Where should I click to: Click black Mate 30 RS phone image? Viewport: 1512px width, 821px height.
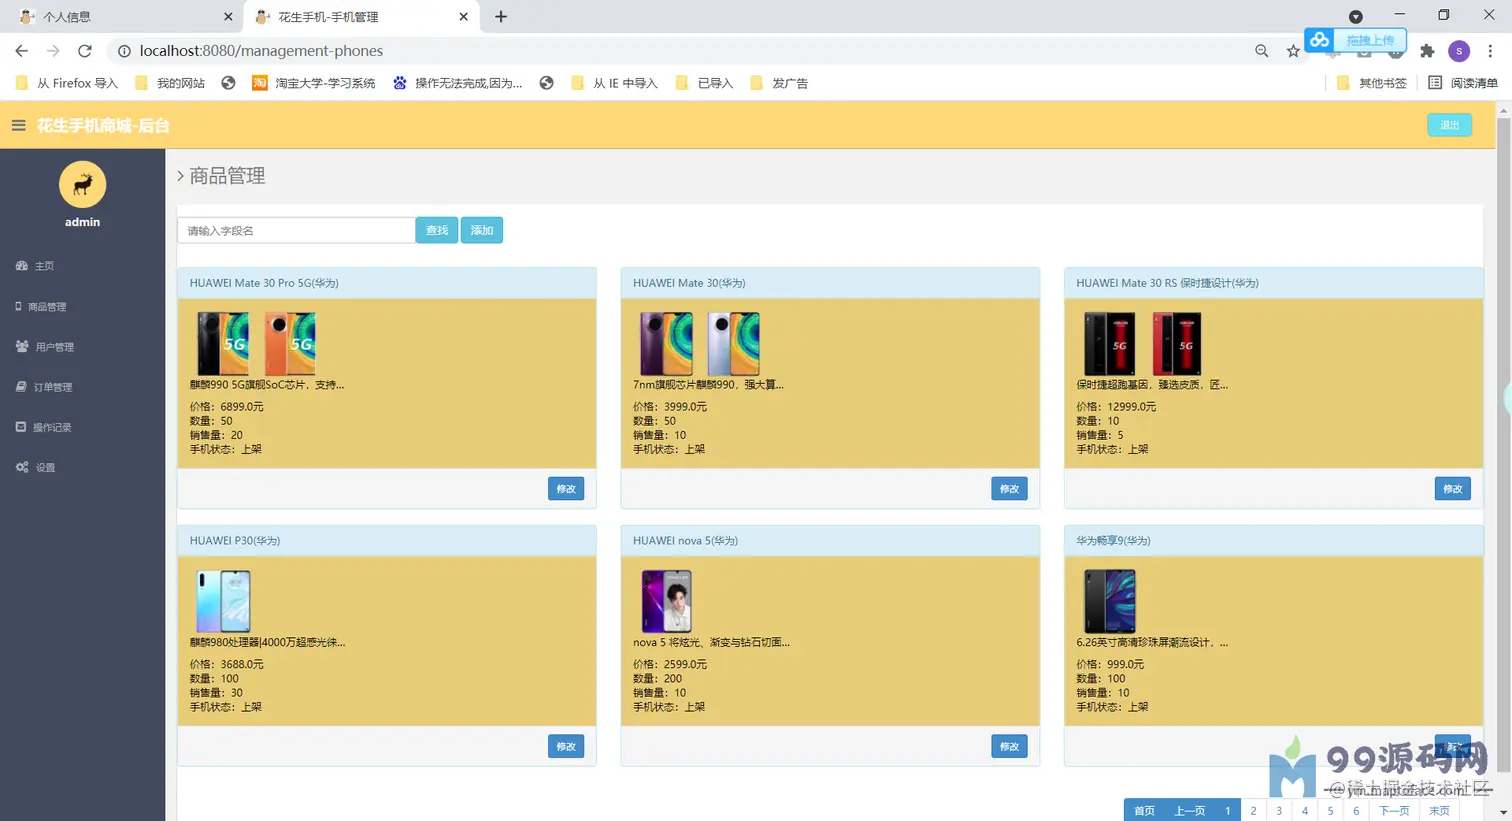pyautogui.click(x=1109, y=343)
